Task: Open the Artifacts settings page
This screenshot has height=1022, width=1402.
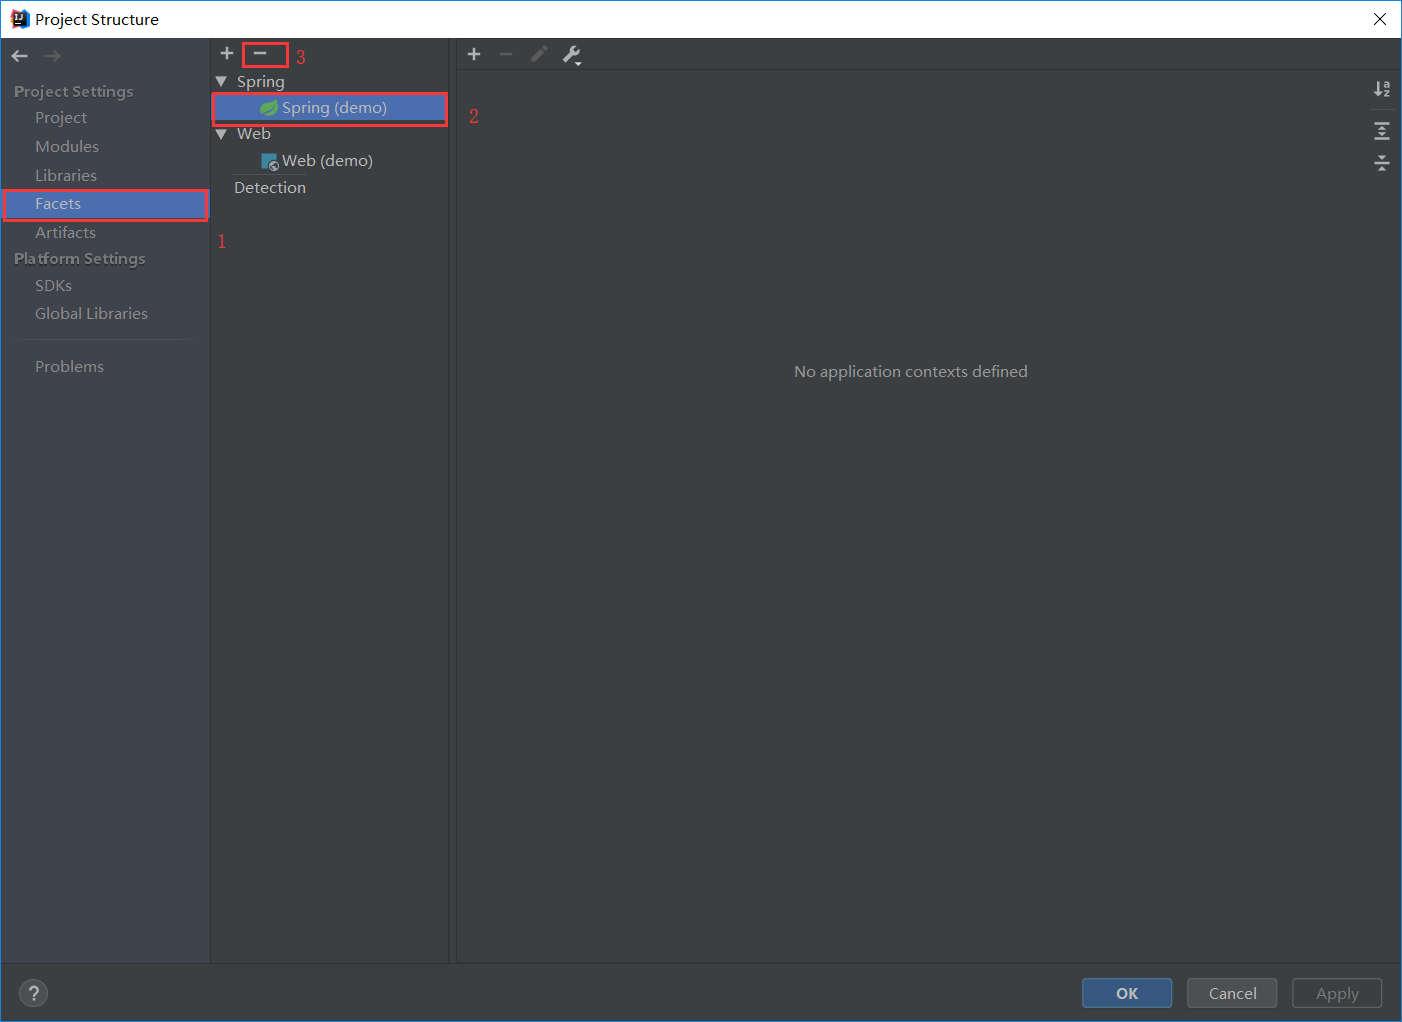Action: pyautogui.click(x=65, y=232)
